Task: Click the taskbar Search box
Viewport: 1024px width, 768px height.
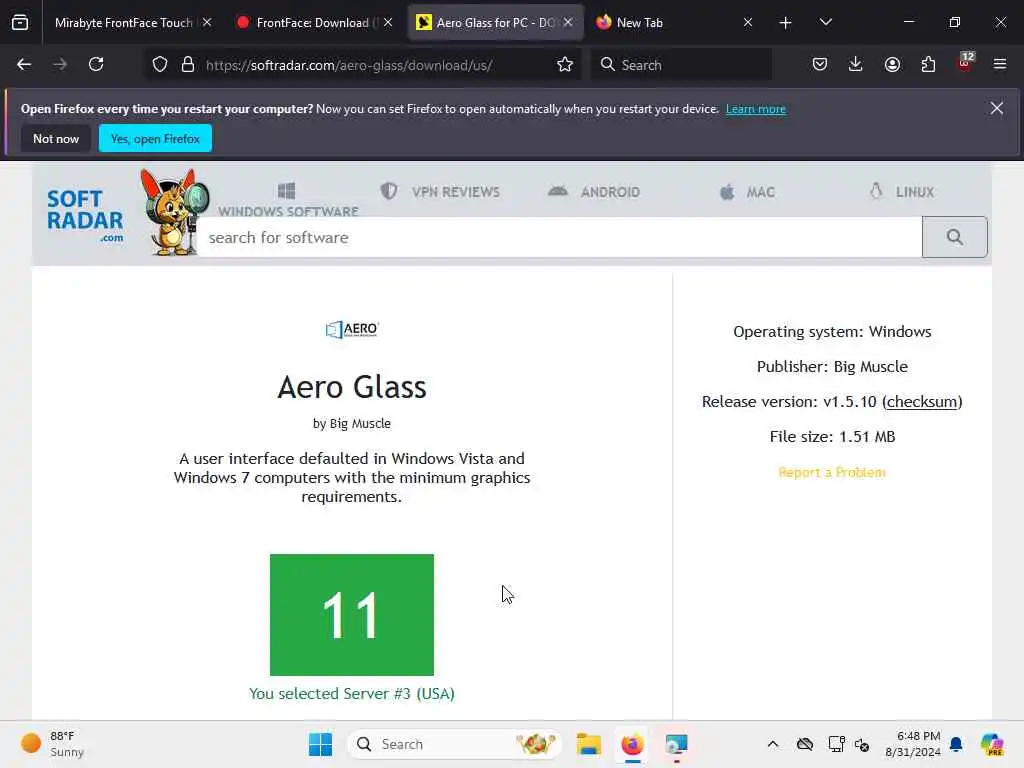Action: [x=455, y=744]
